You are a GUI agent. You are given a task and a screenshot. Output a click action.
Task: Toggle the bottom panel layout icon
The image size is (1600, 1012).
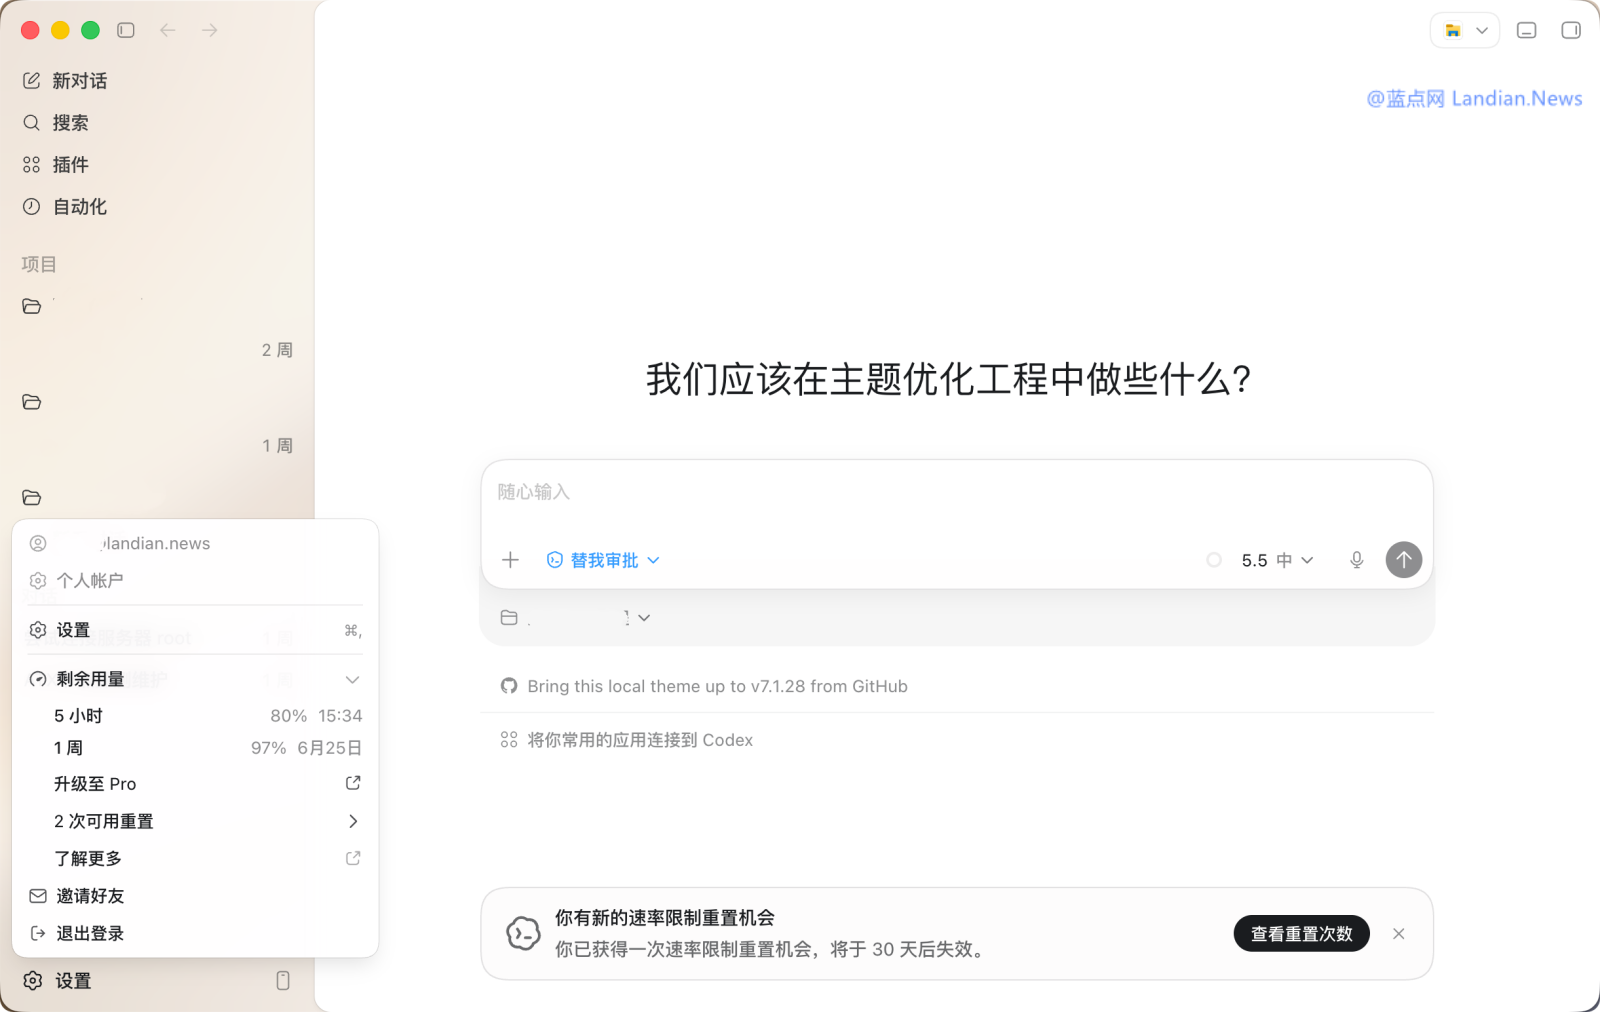(x=1527, y=30)
